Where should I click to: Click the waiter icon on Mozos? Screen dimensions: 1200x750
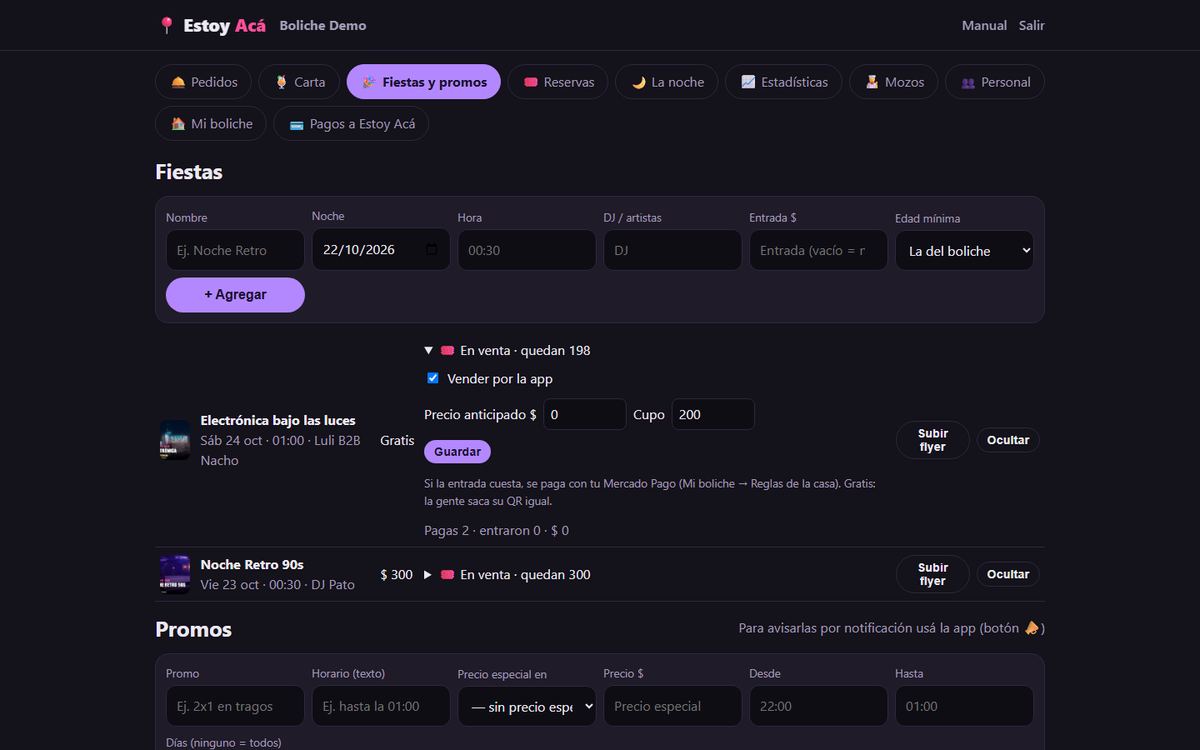point(872,82)
